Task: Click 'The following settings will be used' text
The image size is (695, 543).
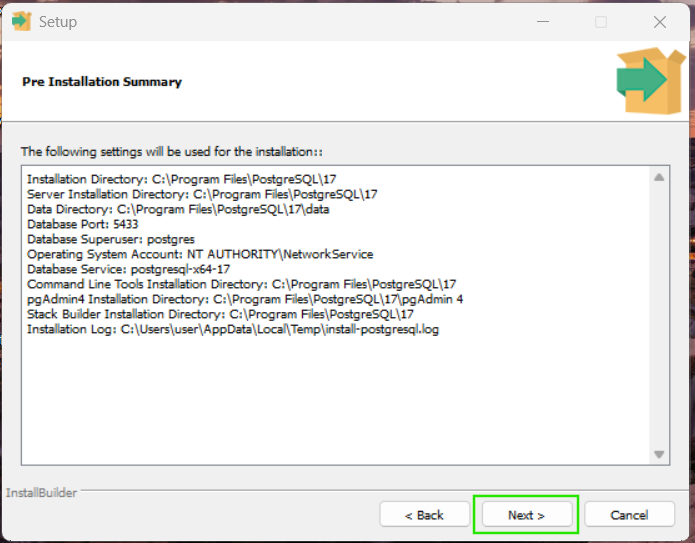Action: click(172, 152)
